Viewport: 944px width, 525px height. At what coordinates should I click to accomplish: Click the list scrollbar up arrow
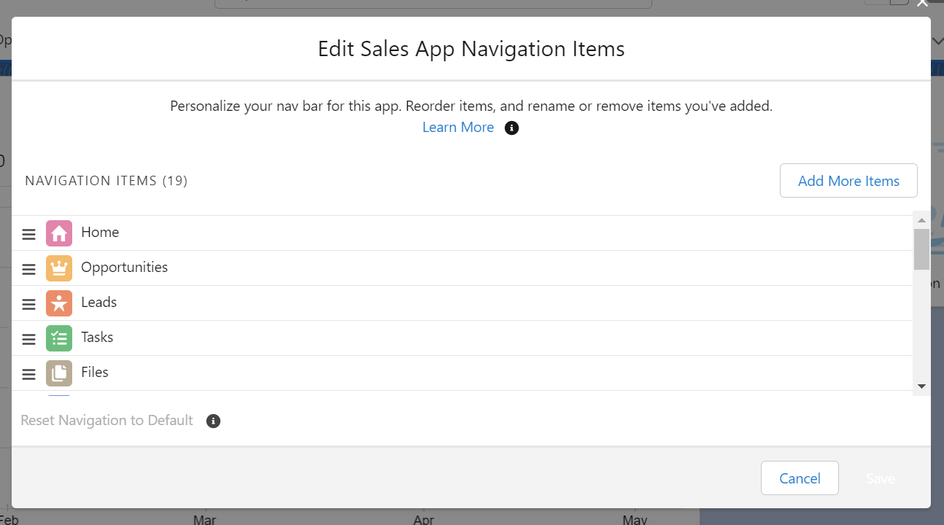pyautogui.click(x=921, y=221)
